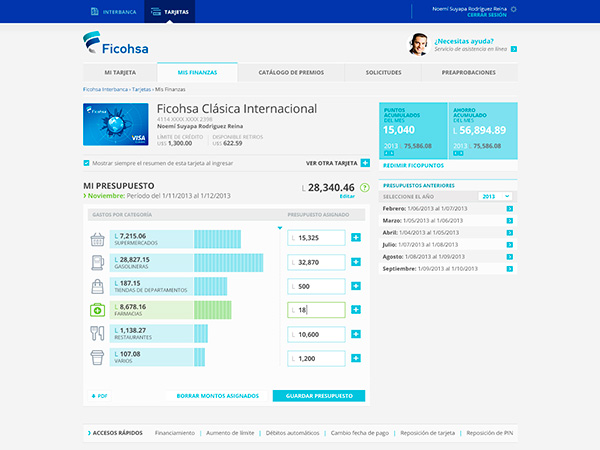Click Guardar Presupuesto button
Screen dimensions: 600x450
[319, 396]
